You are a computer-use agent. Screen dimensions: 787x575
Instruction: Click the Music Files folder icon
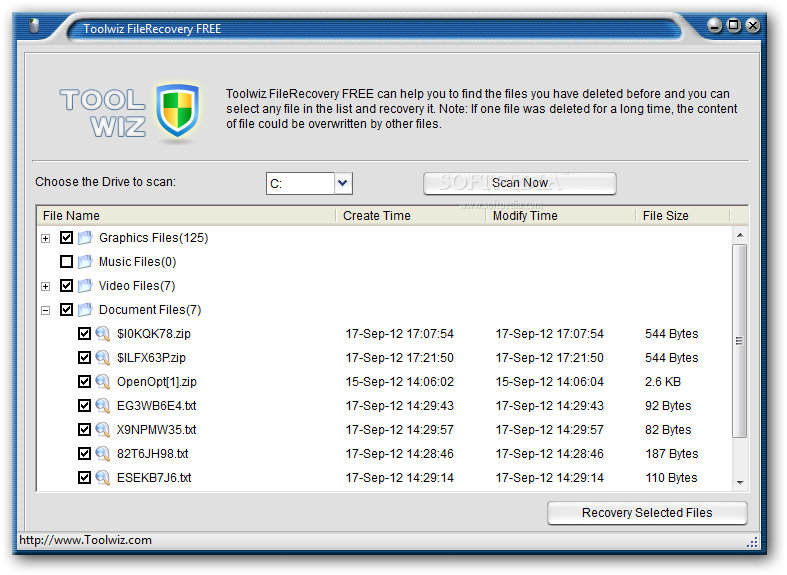[x=86, y=261]
